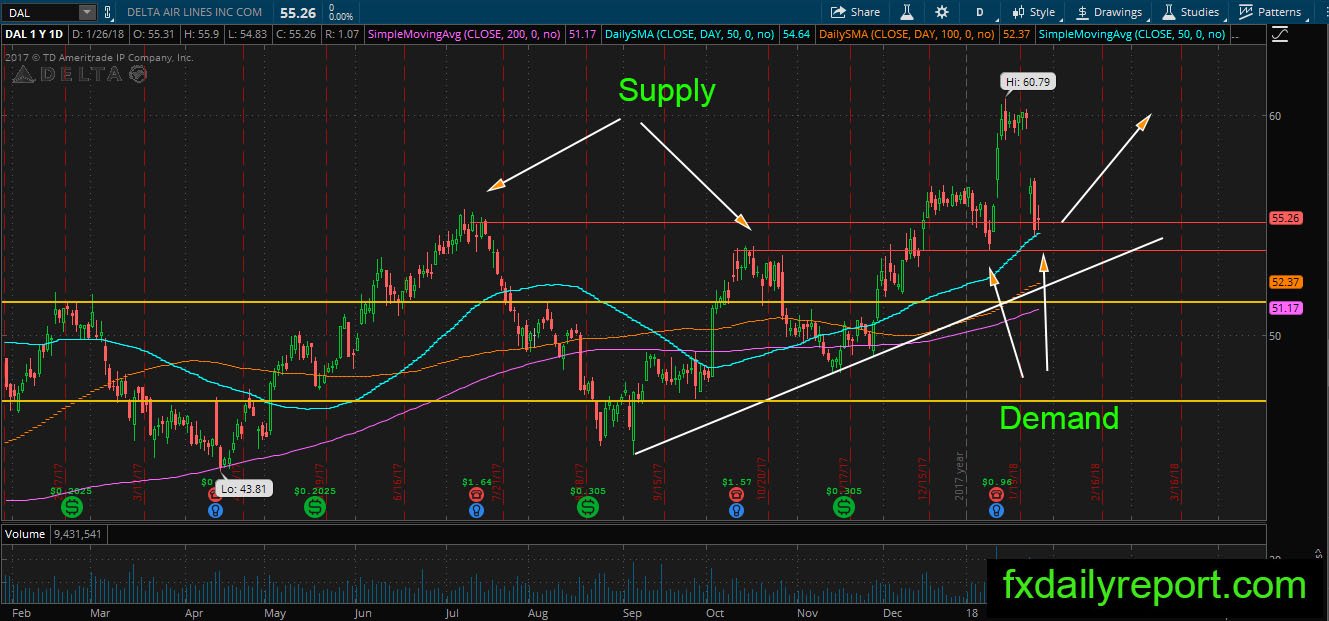1329x621 pixels.
Task: Click the November $0.305 dividend icon
Action: (x=844, y=508)
